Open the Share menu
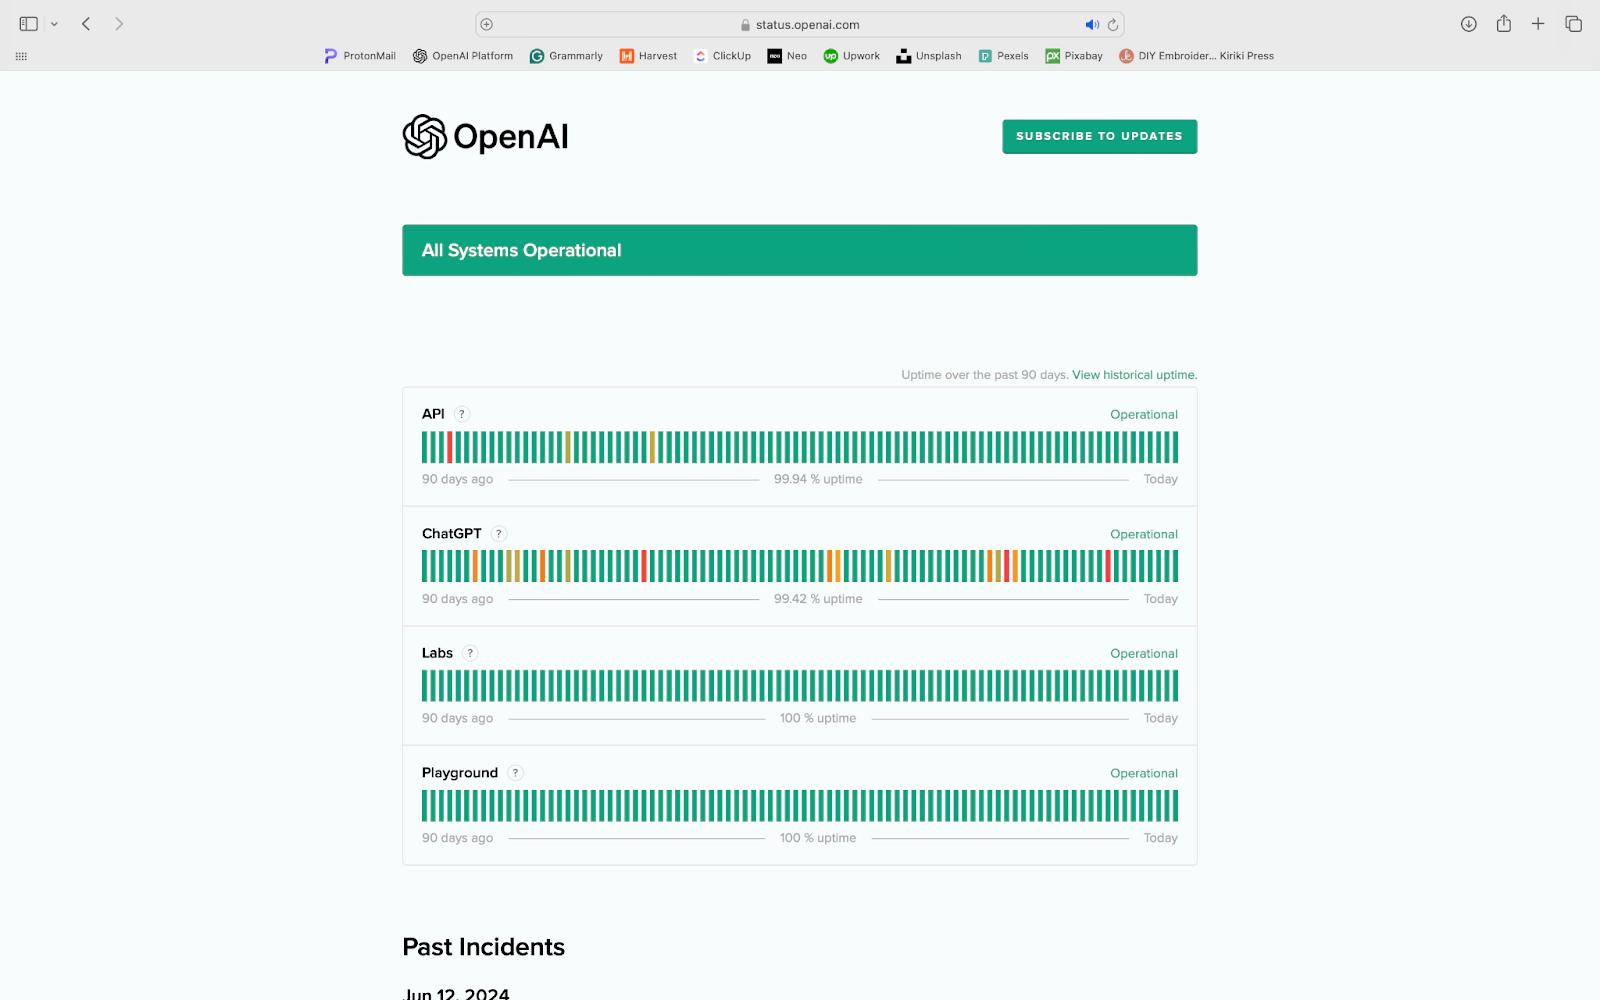Image resolution: width=1600 pixels, height=1000 pixels. tap(1503, 23)
